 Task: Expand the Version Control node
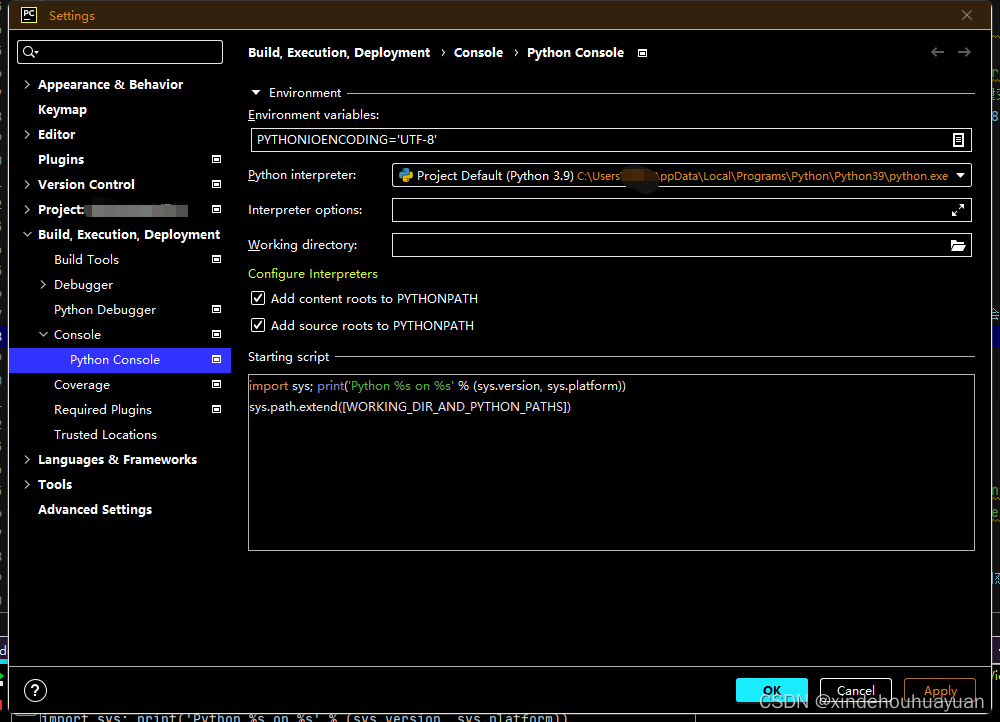click(27, 184)
